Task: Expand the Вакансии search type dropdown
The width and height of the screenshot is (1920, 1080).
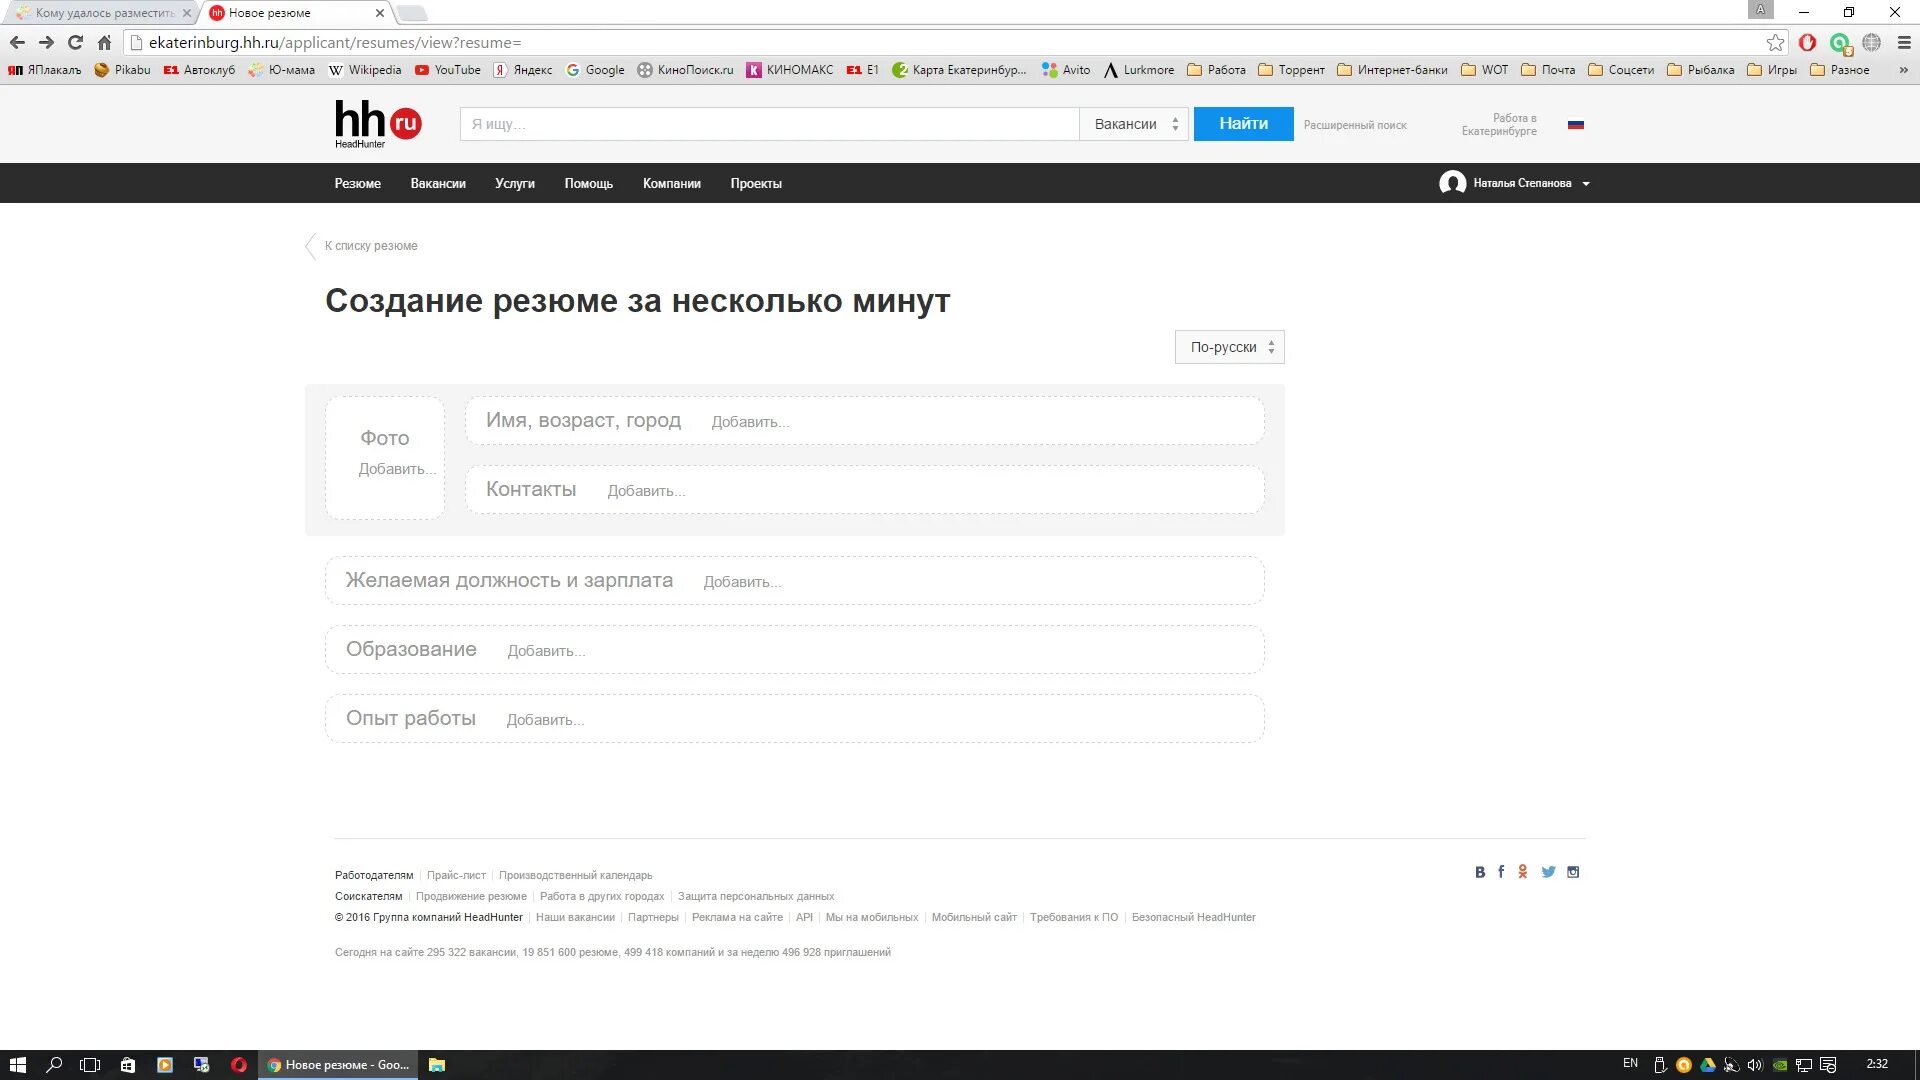Action: 1131,123
